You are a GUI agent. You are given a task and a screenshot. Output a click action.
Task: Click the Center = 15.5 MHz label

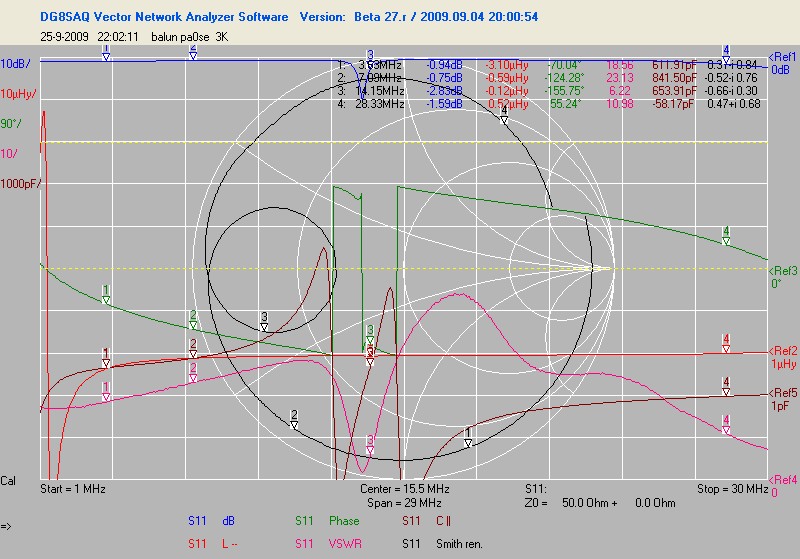coord(405,489)
